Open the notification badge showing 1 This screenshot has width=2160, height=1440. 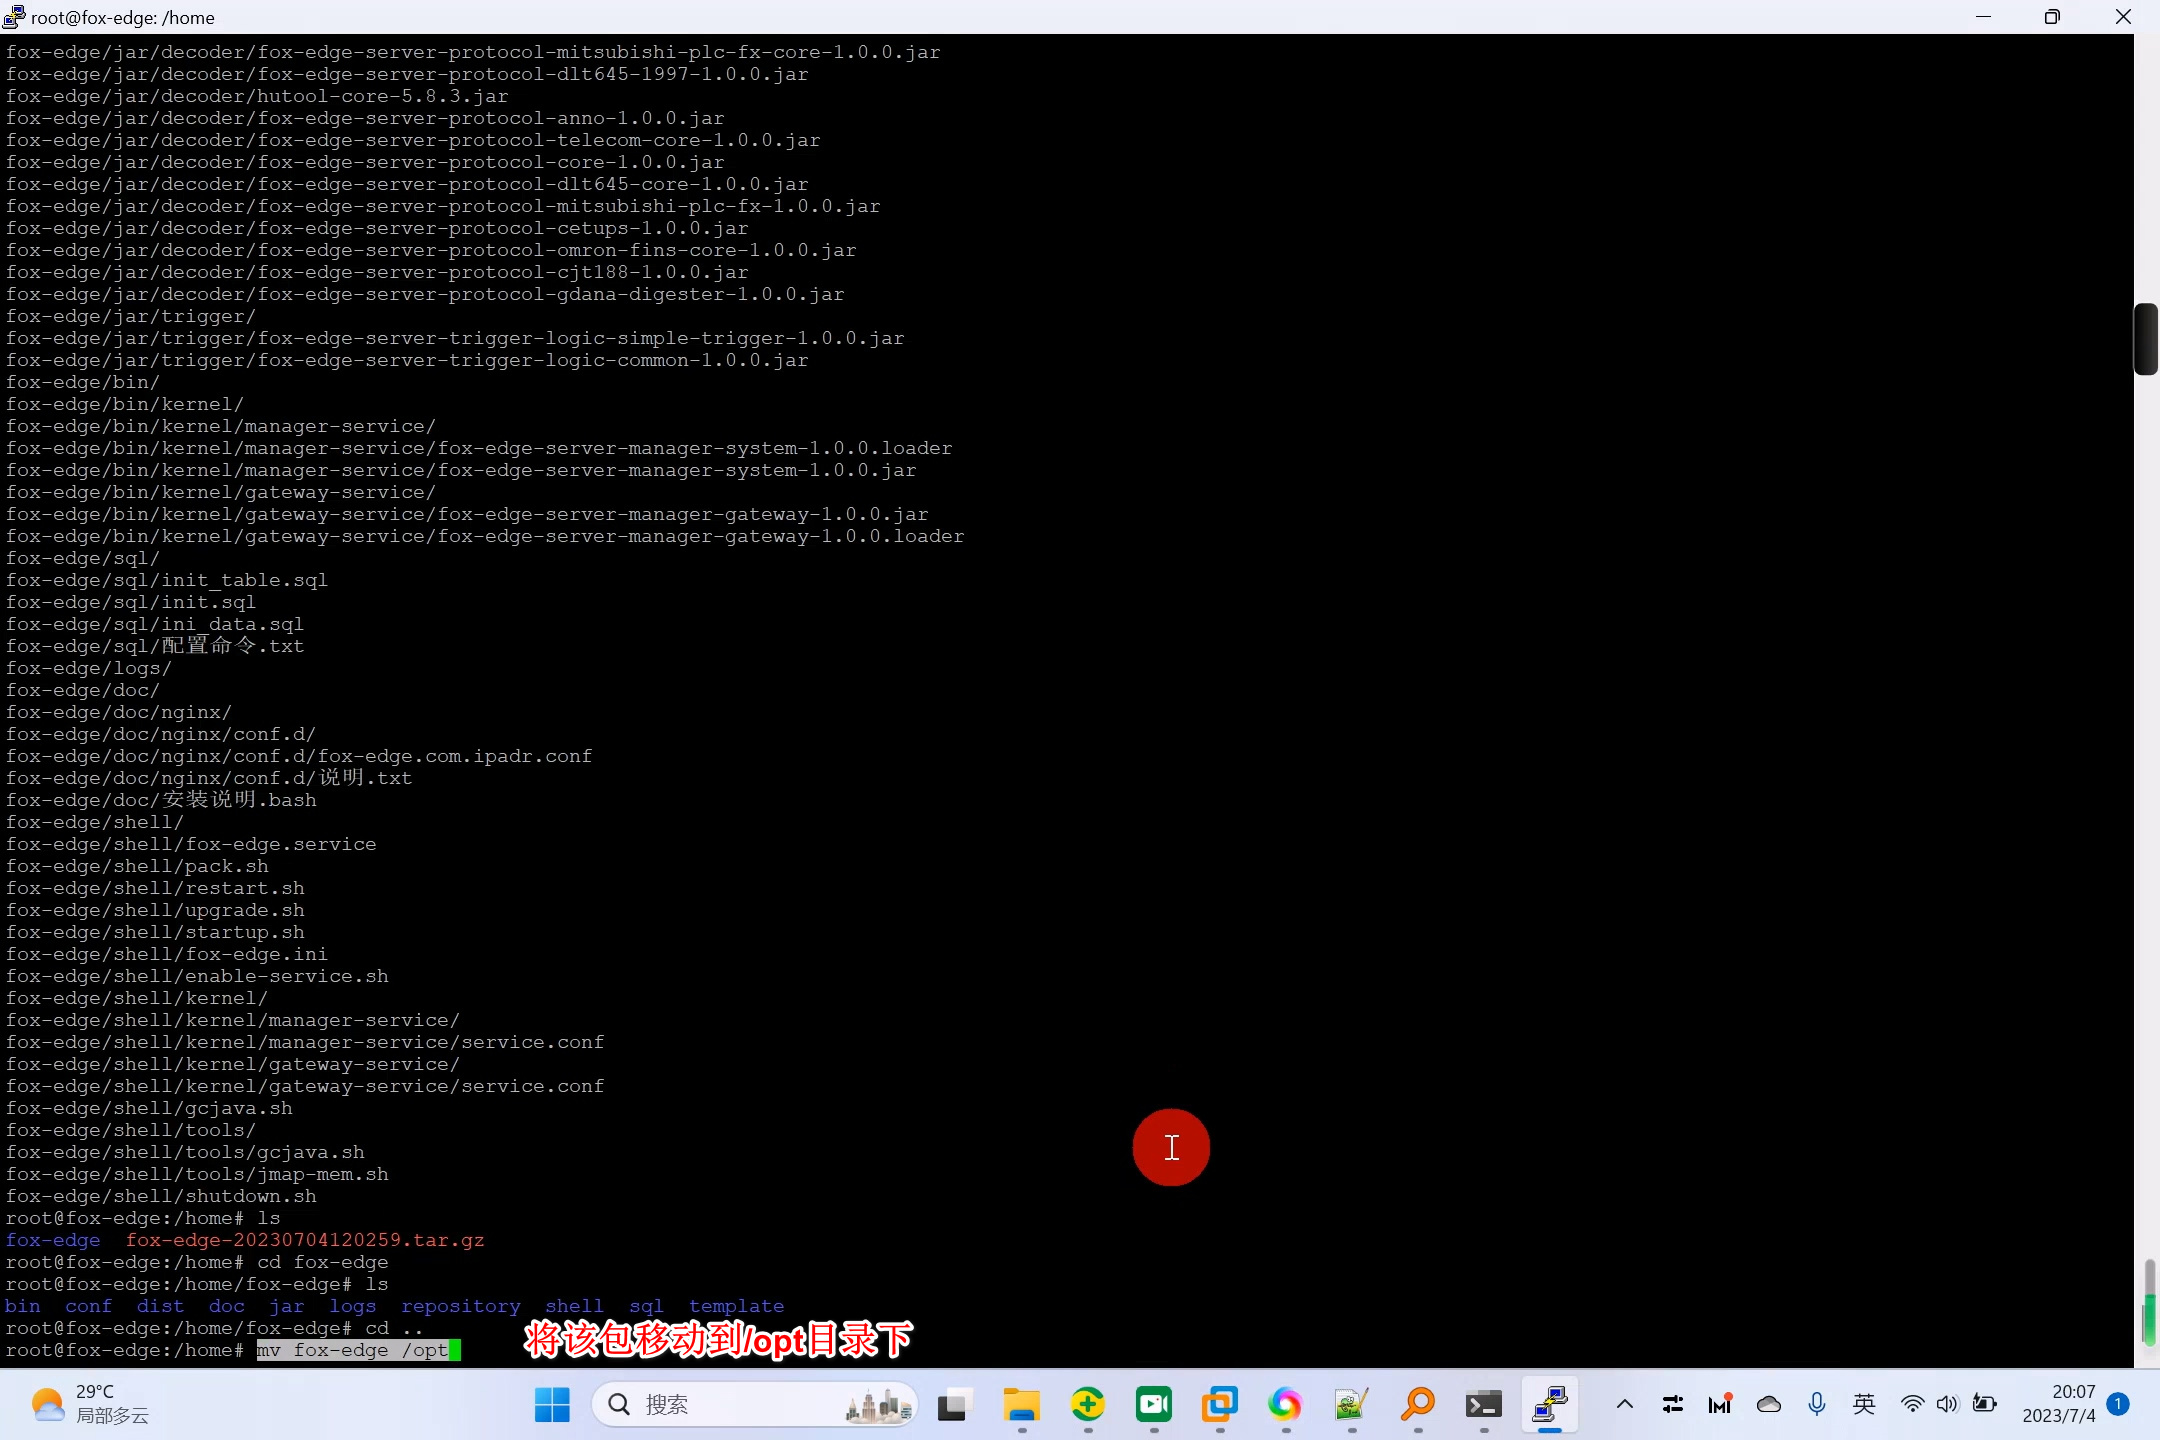pyautogui.click(x=2117, y=1404)
